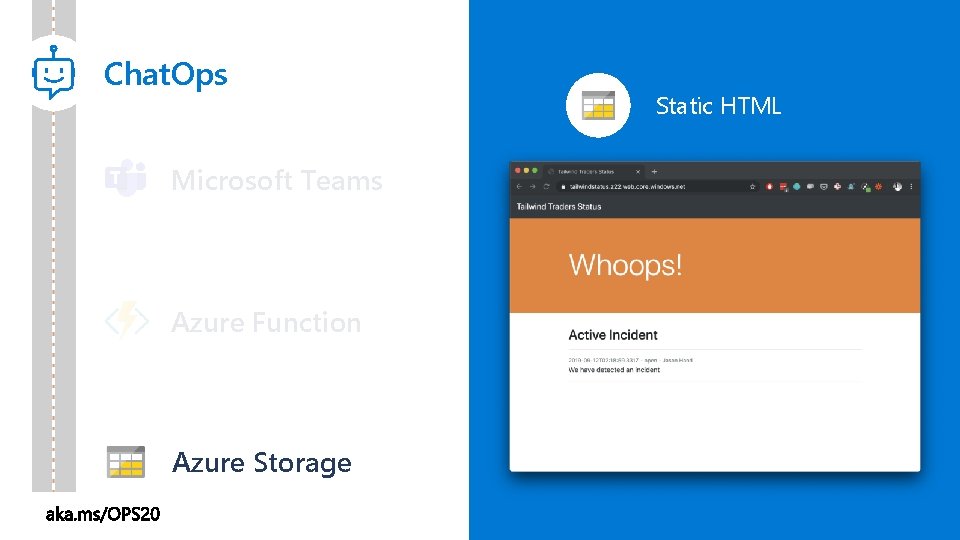This screenshot has height=540, width=960.
Task: Open the browser profile avatar
Action: [x=898, y=187]
